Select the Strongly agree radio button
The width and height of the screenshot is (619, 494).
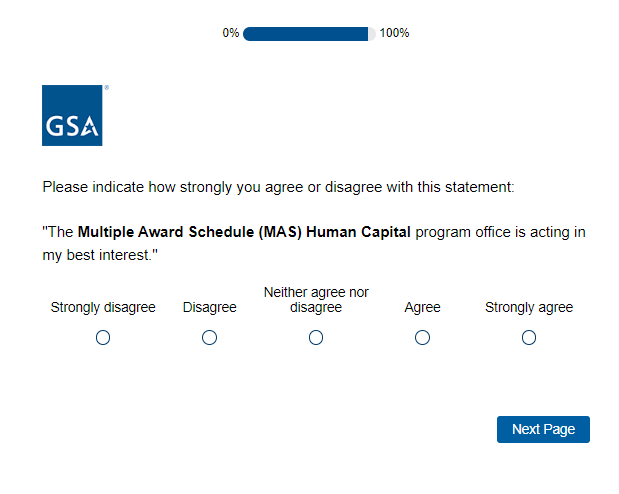click(529, 338)
